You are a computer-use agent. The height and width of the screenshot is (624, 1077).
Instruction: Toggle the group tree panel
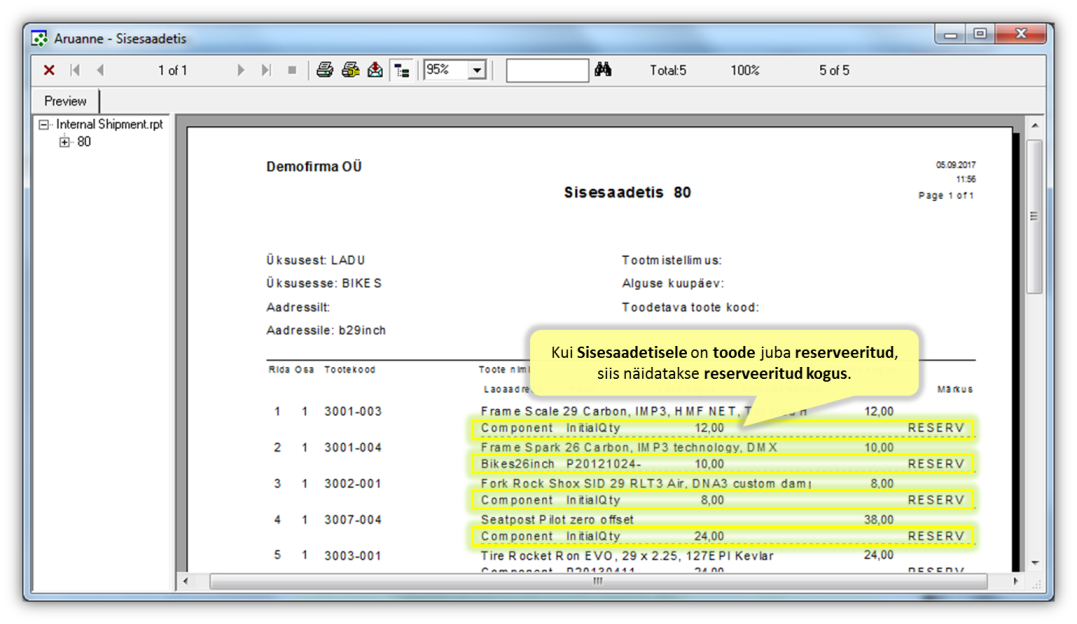pos(402,70)
